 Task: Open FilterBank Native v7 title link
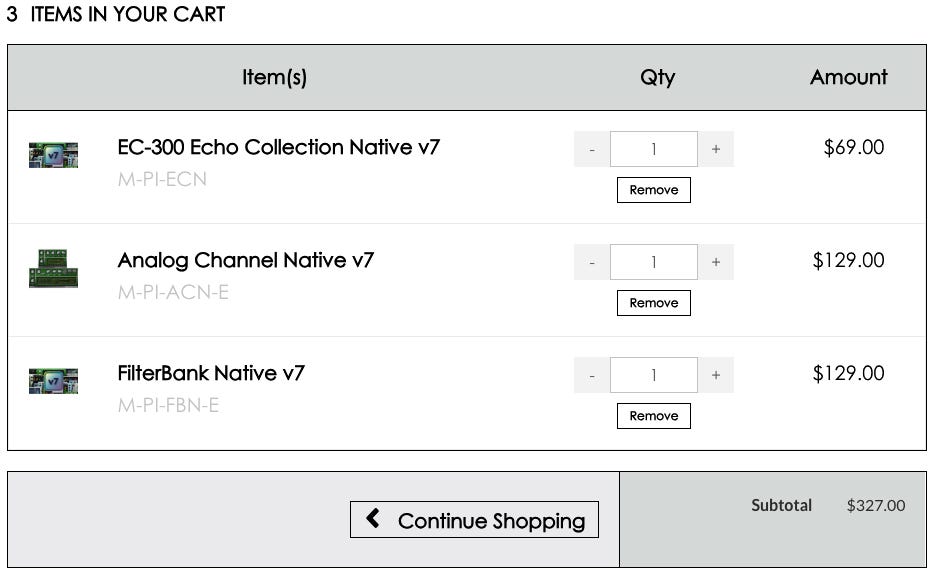tap(211, 373)
